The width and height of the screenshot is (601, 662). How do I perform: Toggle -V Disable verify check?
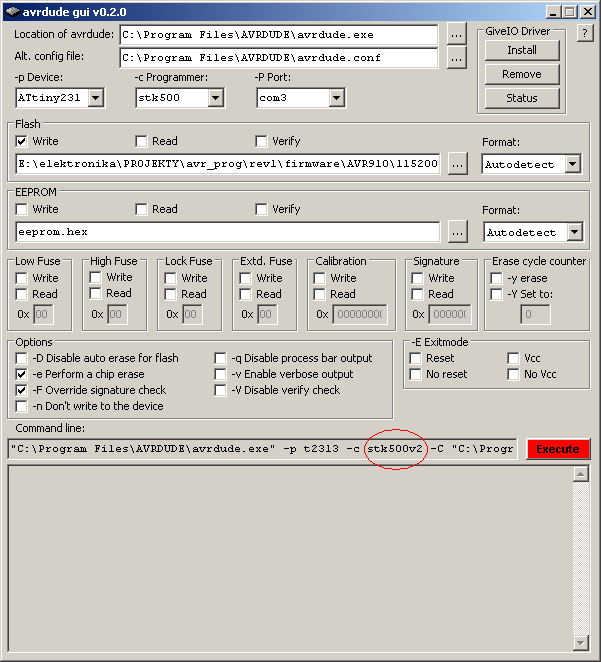coord(220,390)
